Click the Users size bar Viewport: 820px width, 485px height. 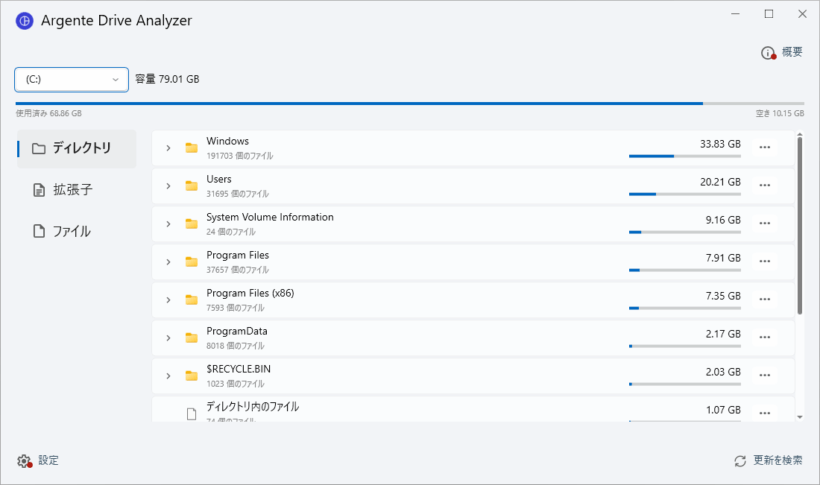[x=685, y=194]
